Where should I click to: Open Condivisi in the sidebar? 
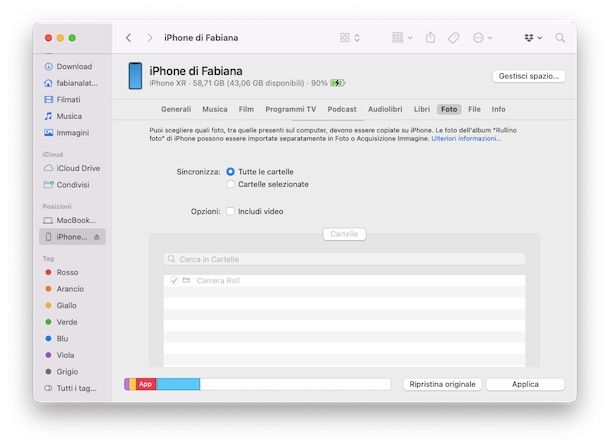(67, 185)
